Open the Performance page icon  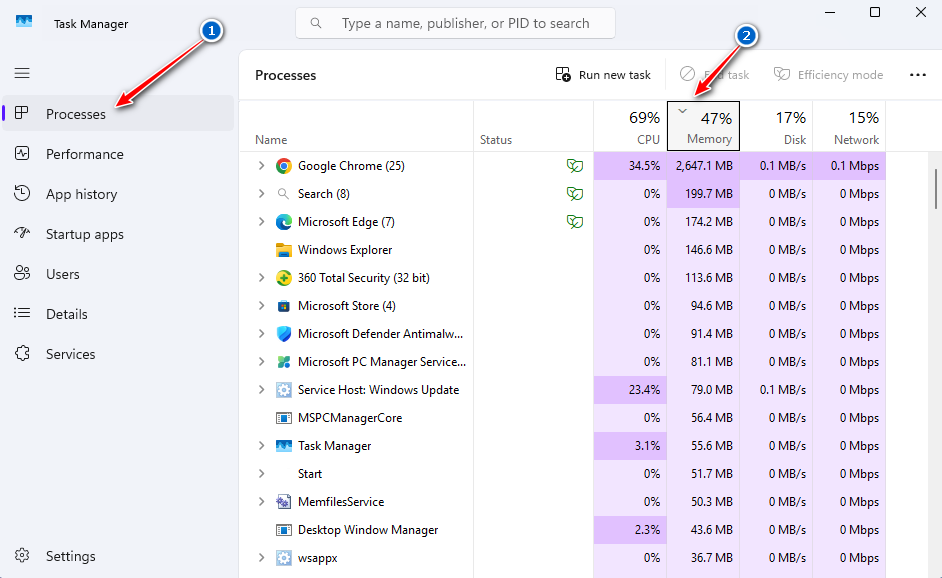pos(22,153)
